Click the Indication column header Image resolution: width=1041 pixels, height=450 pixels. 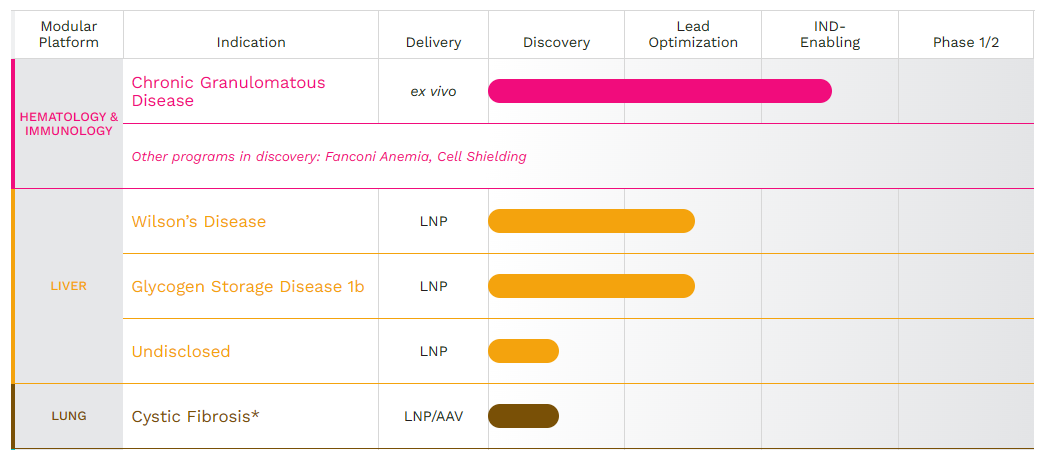(251, 42)
